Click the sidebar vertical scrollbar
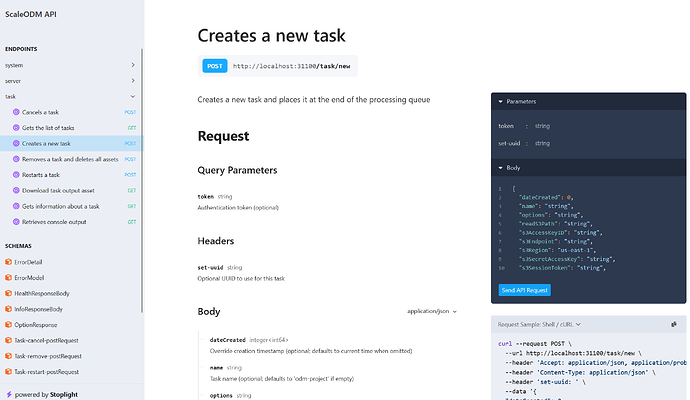 pyautogui.click(x=142, y=180)
